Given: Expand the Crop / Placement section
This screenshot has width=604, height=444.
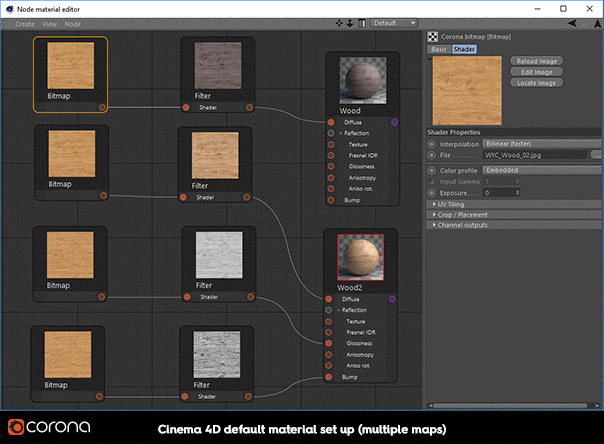Looking at the screenshot, I should click(x=514, y=214).
